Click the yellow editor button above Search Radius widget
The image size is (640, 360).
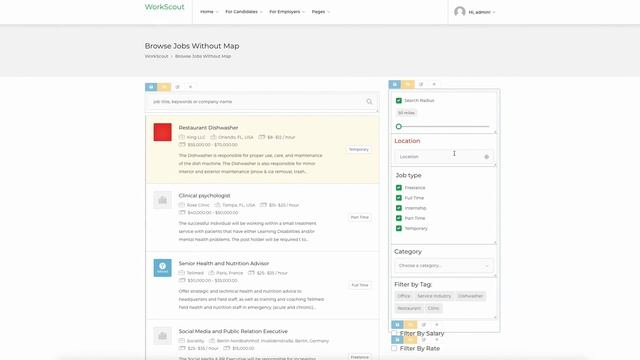pos(408,84)
